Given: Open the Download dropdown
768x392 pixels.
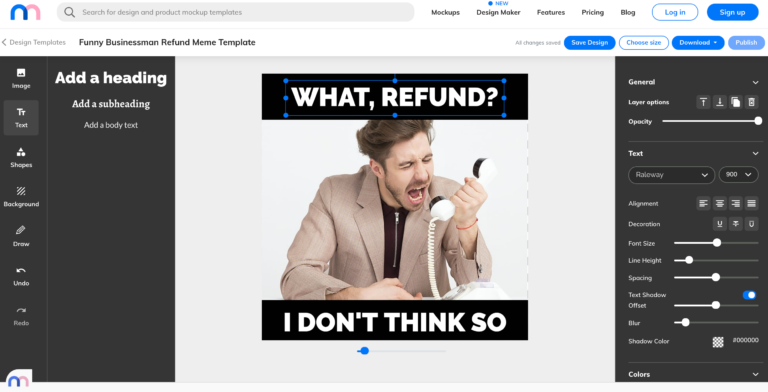Looking at the screenshot, I should click(x=698, y=43).
